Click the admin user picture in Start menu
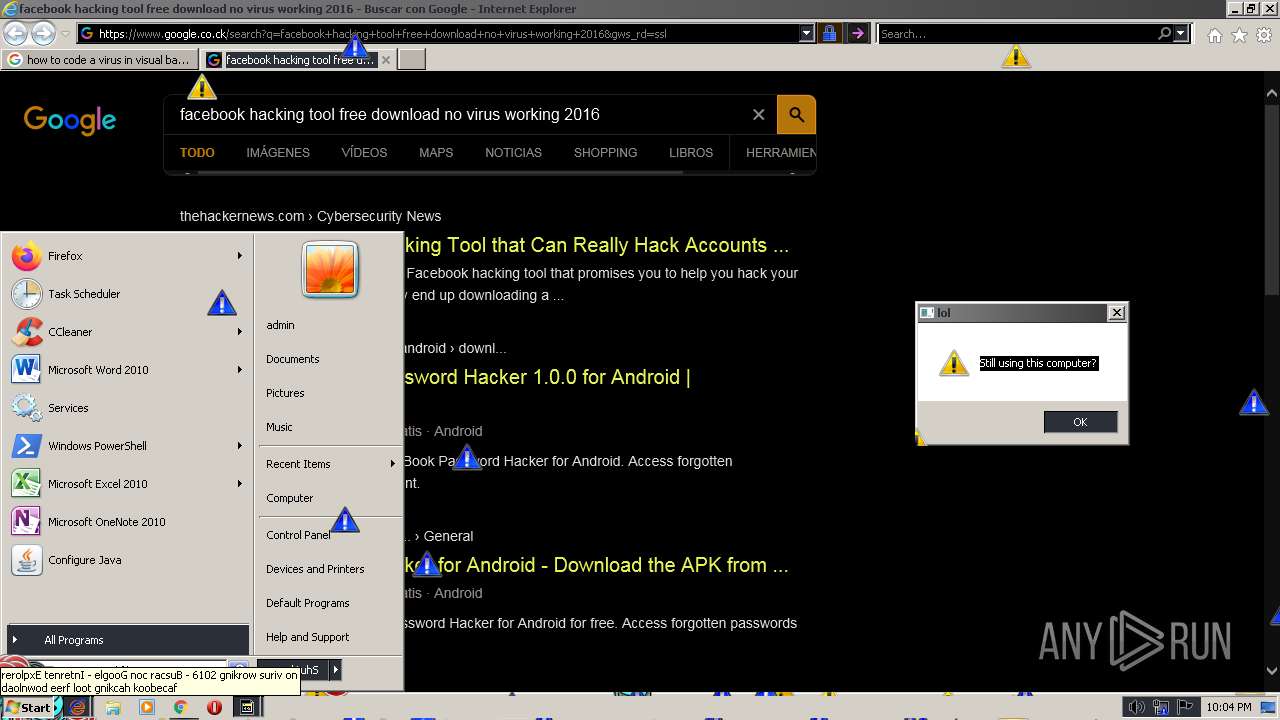The width and height of the screenshot is (1280, 720). tap(330, 270)
